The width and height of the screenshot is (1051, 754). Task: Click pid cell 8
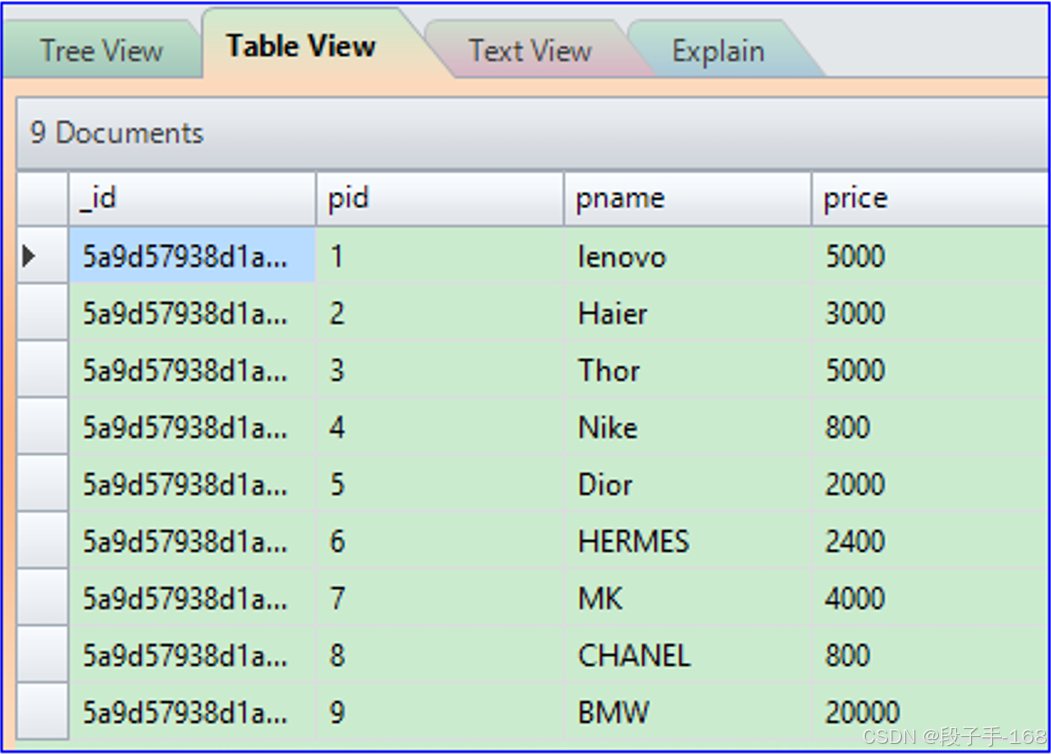pos(440,654)
